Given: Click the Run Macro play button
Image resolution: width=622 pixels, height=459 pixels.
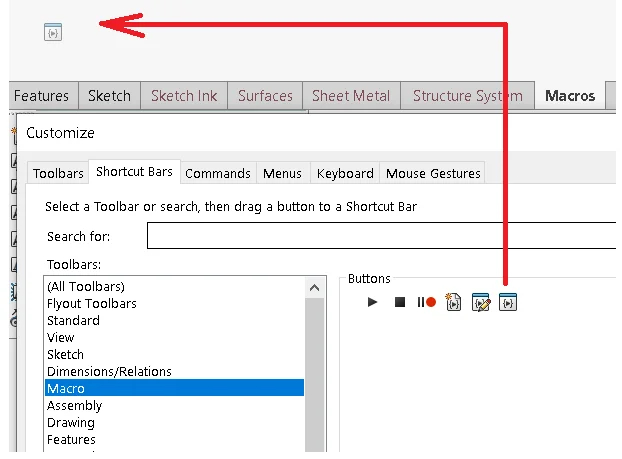Looking at the screenshot, I should pos(373,302).
